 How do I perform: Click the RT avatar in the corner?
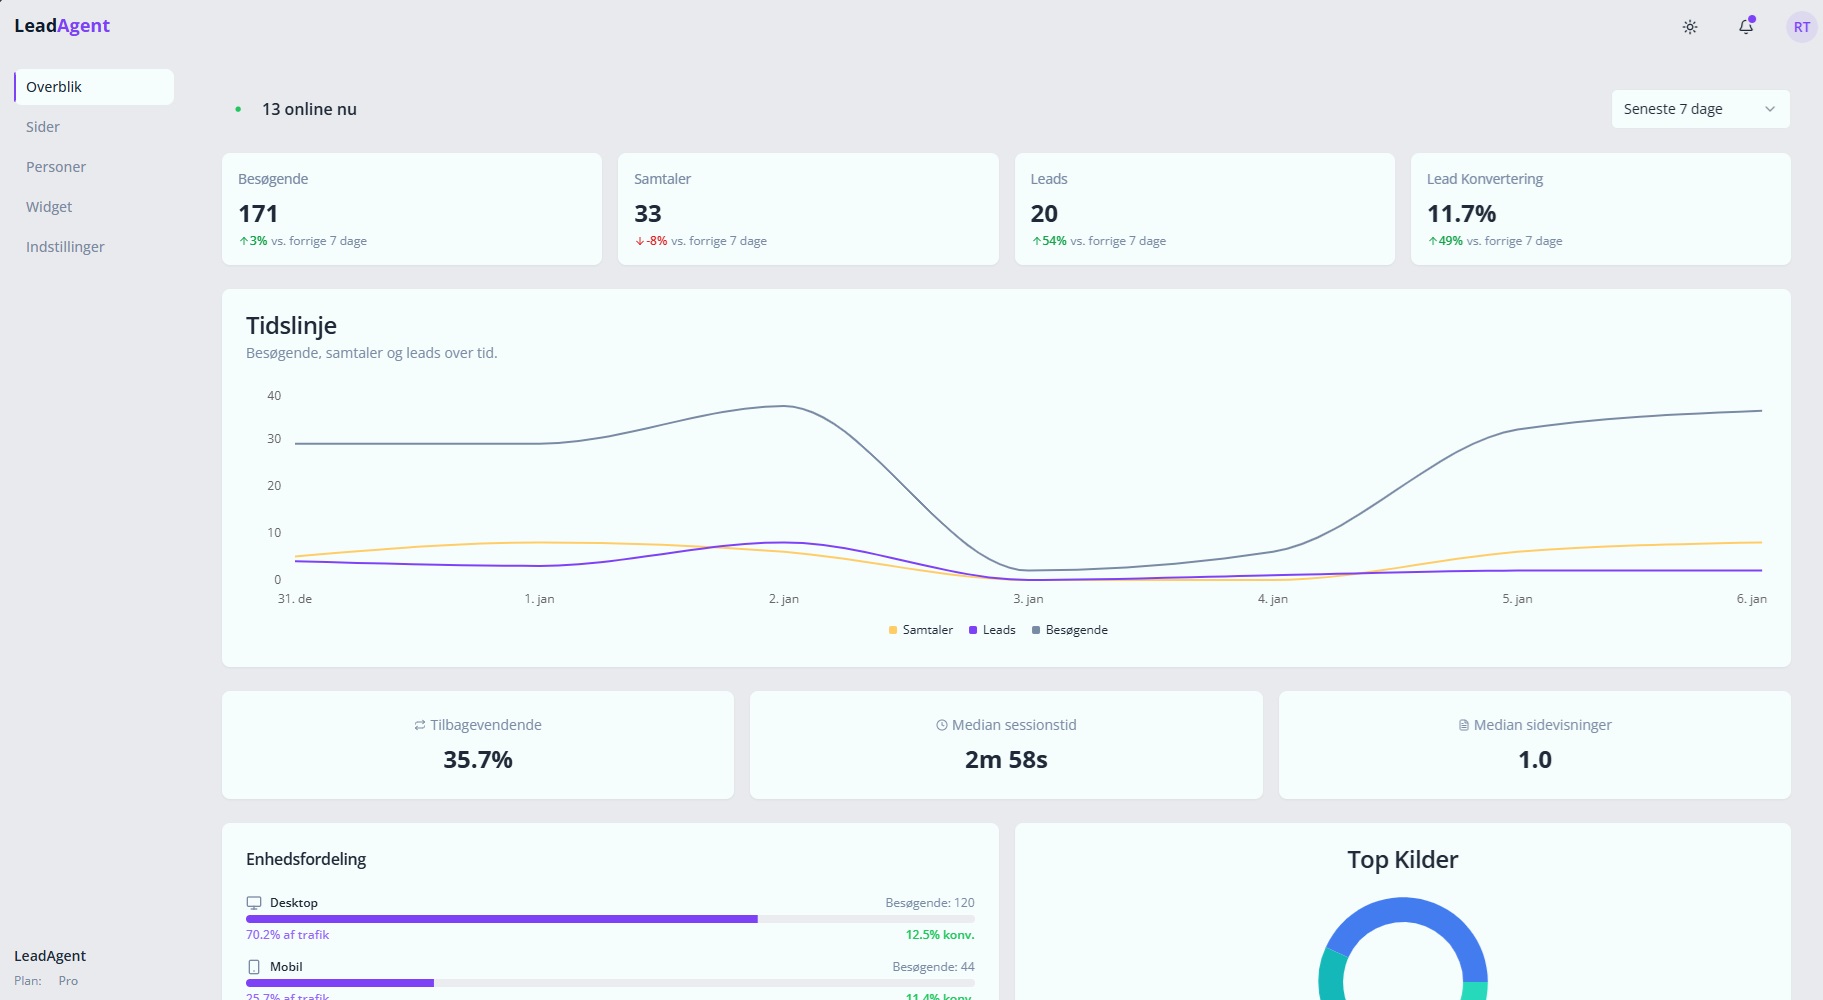click(1800, 27)
